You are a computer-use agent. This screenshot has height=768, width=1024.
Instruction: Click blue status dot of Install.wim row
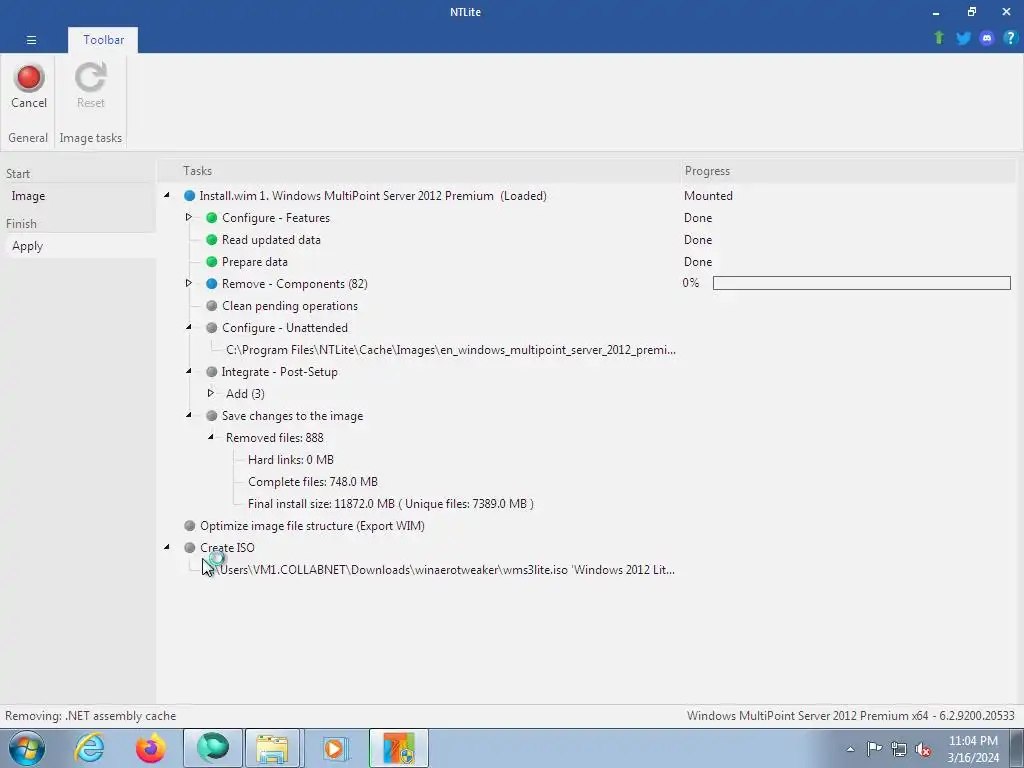tap(189, 196)
